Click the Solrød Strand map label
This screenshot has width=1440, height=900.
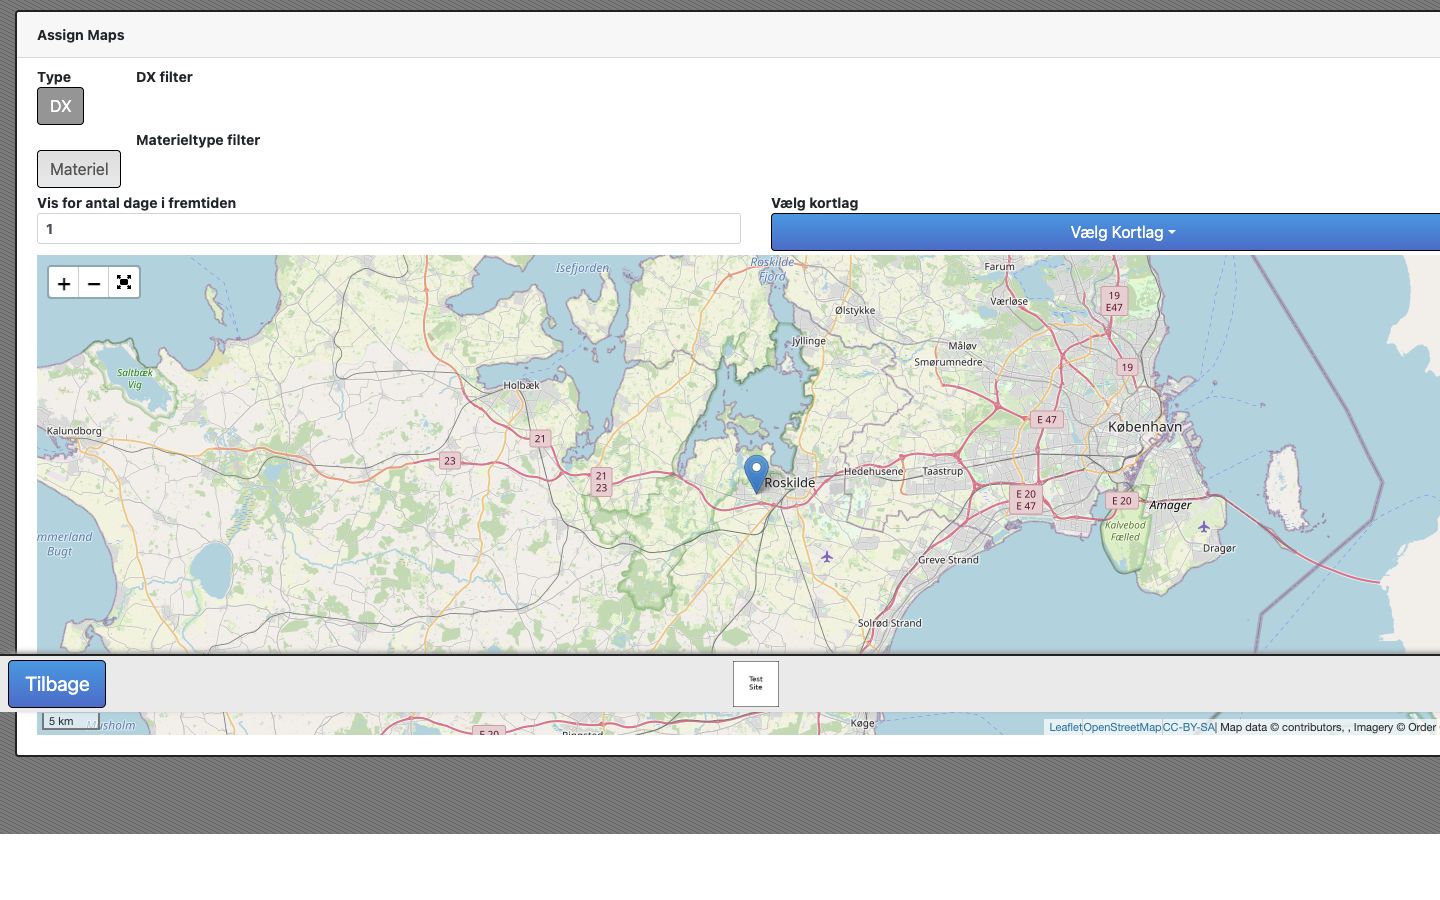coord(890,623)
